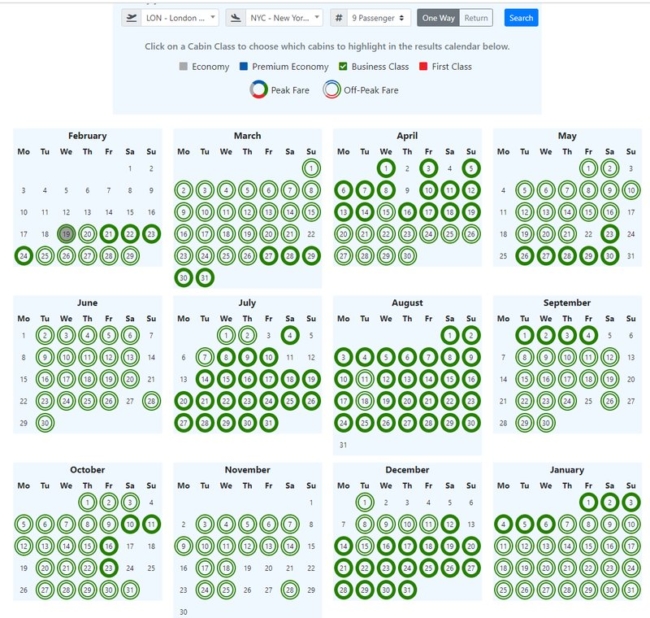This screenshot has height=618, width=650.
Task: Select March 1 availability circle
Action: coord(311,168)
